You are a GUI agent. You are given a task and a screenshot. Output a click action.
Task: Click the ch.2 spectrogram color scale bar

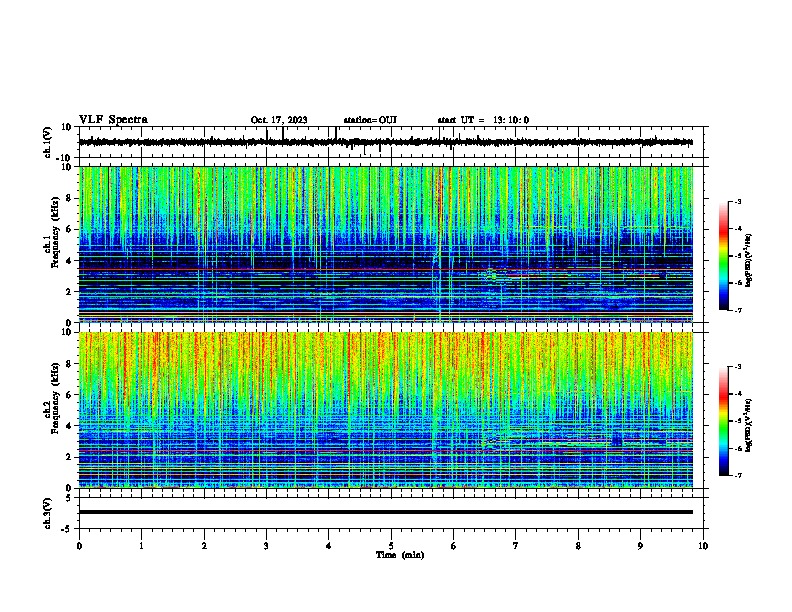pos(724,421)
